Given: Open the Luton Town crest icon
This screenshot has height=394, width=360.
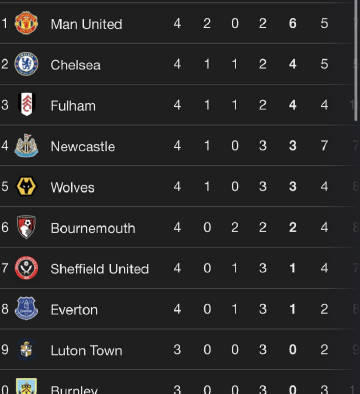Looking at the screenshot, I should click(x=26, y=349).
